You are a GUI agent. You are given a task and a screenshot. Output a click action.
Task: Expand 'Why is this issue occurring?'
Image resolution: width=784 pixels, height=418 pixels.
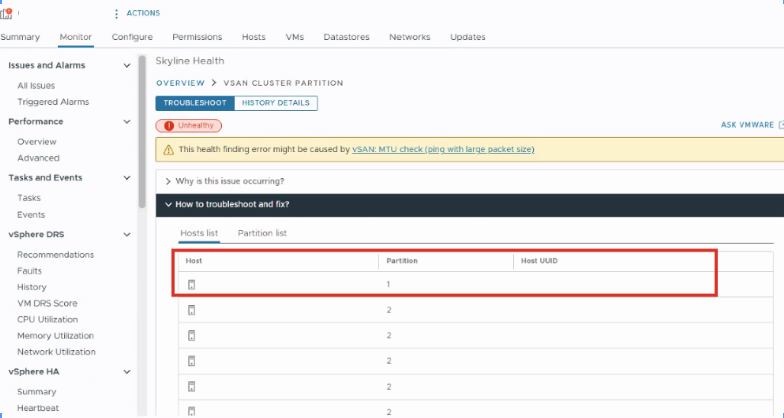click(x=229, y=181)
